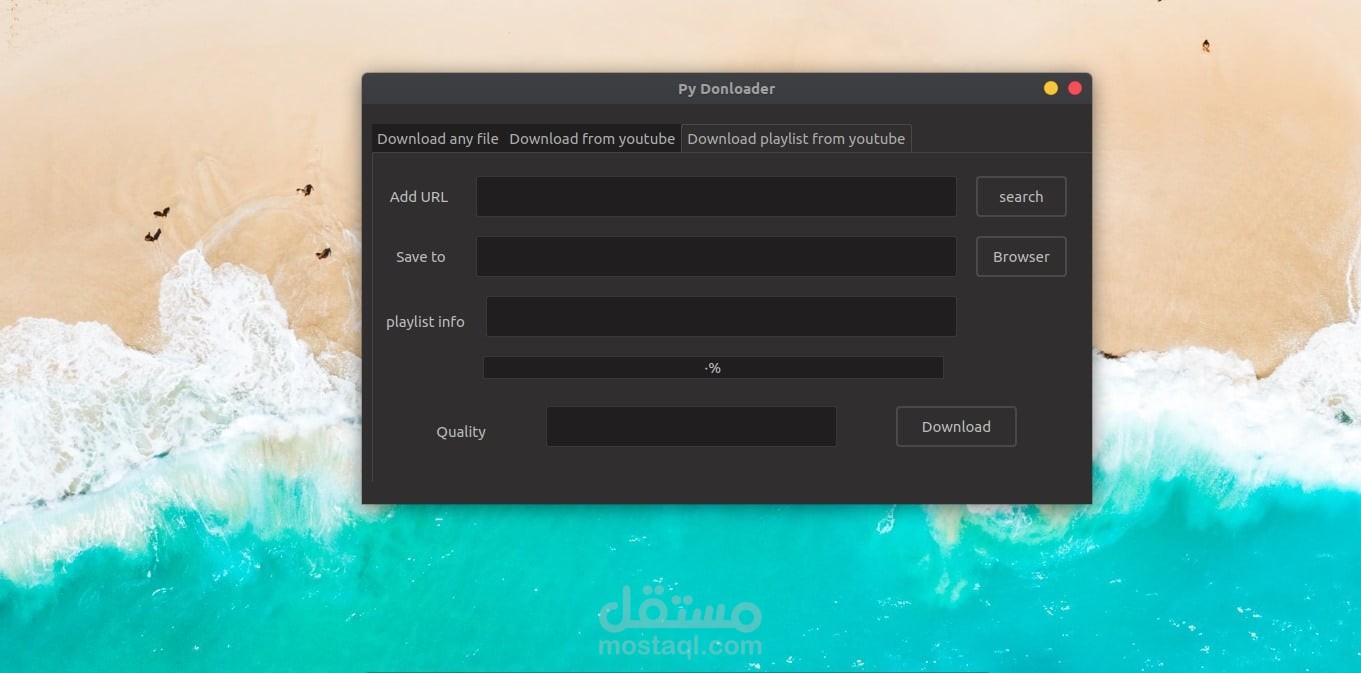Screen dimensions: 1361x673
Task: Open the Download from youtube tab
Action: 592,139
